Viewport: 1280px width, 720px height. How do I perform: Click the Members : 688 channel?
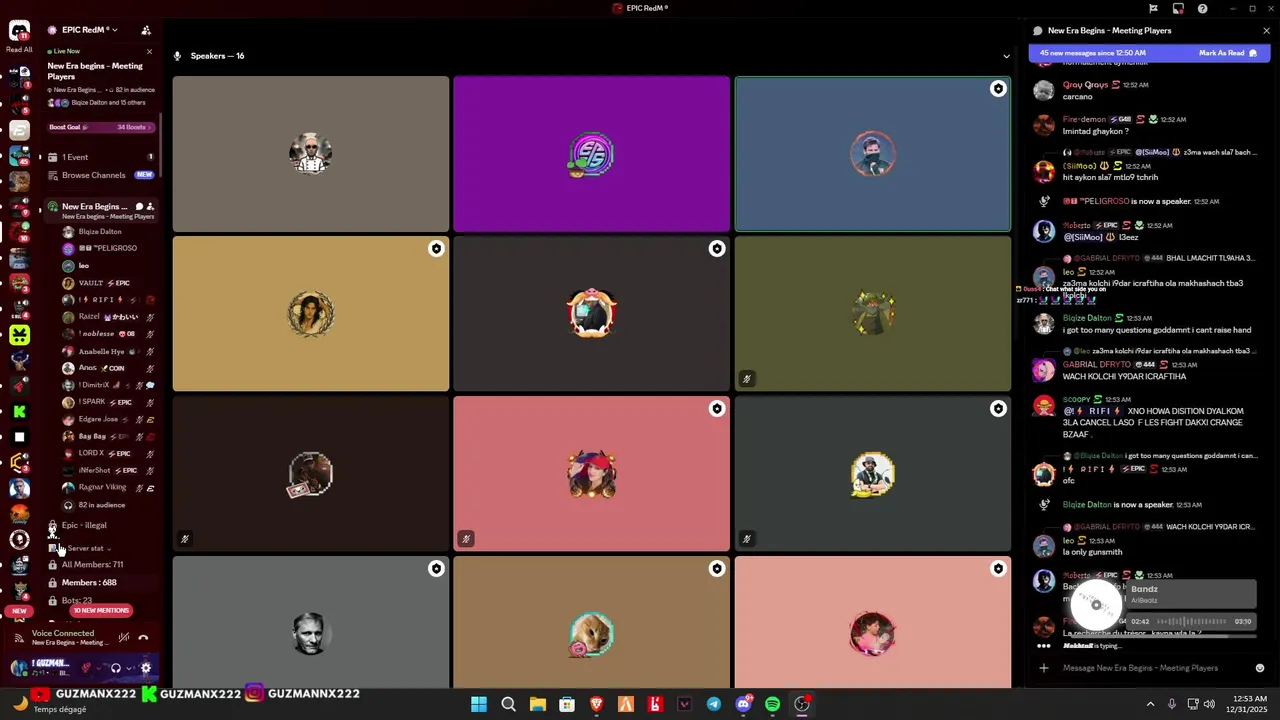(x=89, y=582)
